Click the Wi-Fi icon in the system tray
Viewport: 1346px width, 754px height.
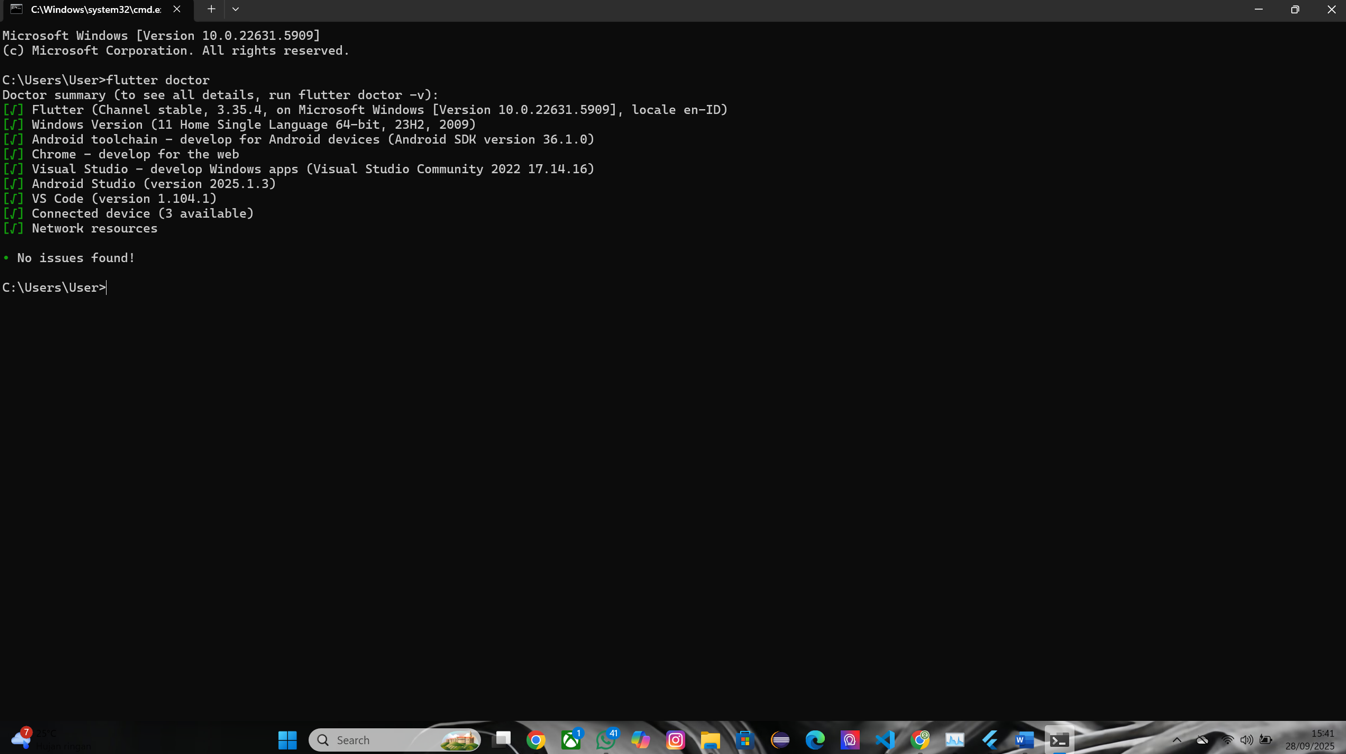[x=1228, y=740]
